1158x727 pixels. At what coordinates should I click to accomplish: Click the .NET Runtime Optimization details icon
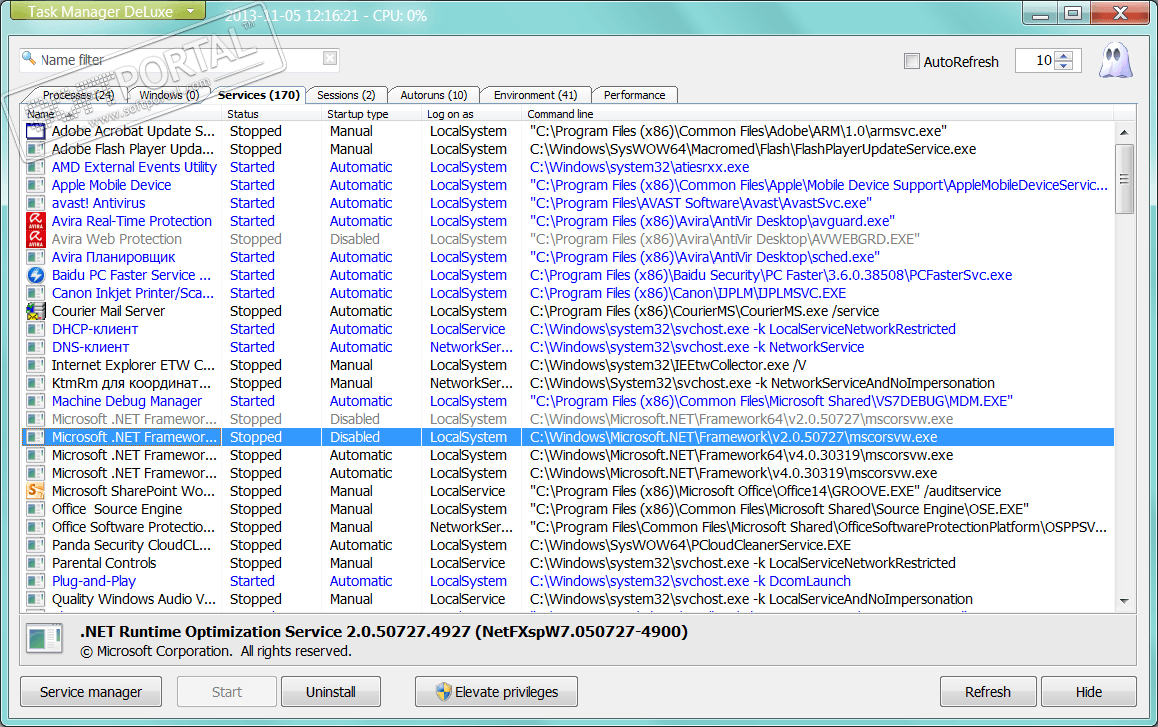pyautogui.click(x=44, y=639)
